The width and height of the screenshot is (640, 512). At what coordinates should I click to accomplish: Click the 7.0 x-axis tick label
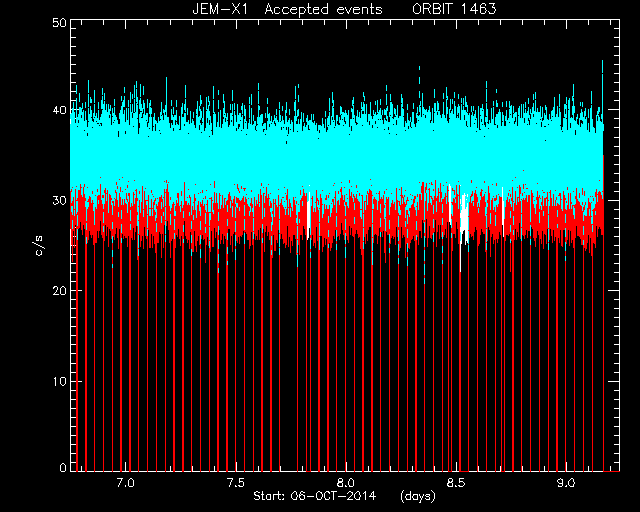pos(125,483)
